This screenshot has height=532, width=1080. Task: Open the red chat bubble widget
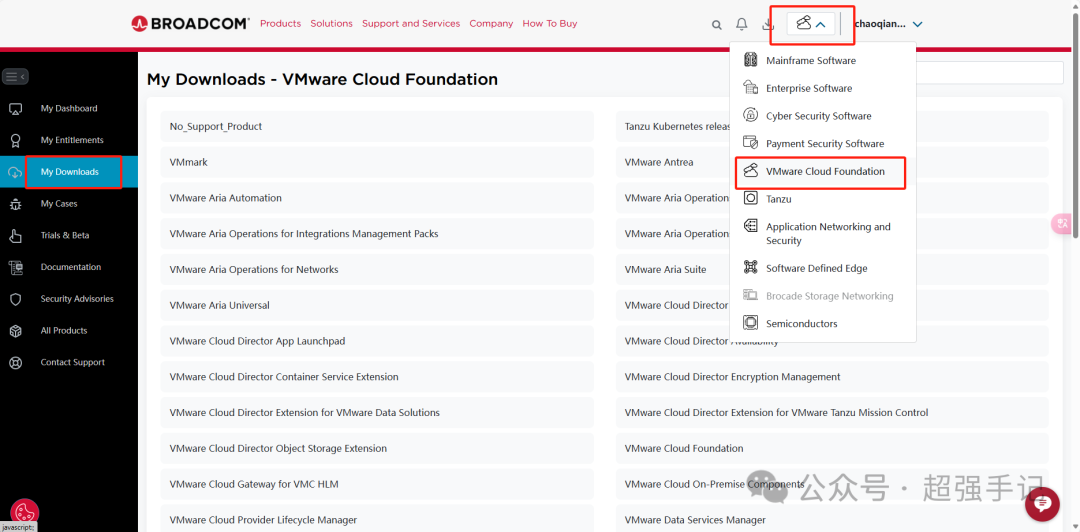pos(1042,504)
